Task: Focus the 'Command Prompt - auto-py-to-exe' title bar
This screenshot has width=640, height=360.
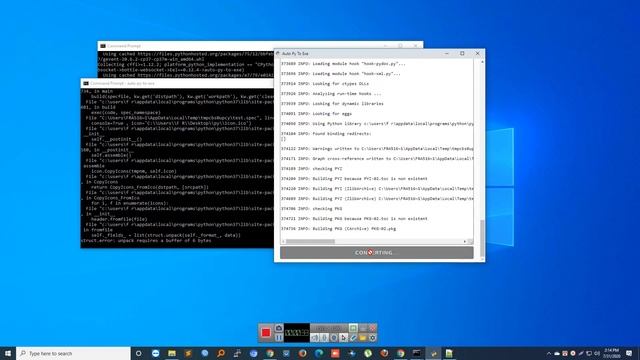Action: pyautogui.click(x=177, y=83)
